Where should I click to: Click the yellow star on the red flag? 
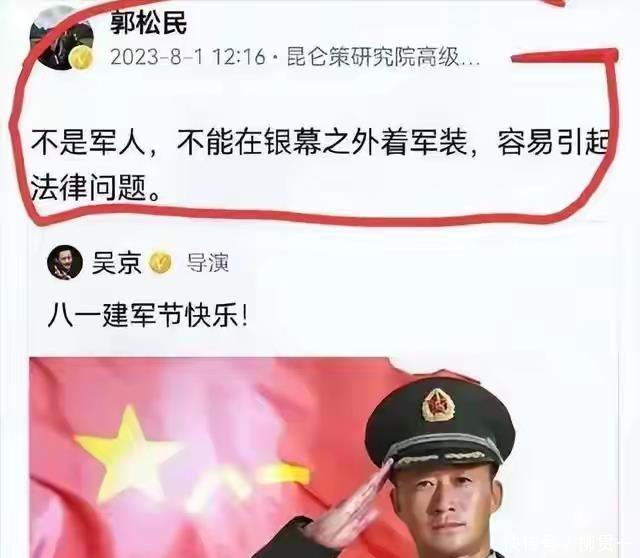[127, 451]
